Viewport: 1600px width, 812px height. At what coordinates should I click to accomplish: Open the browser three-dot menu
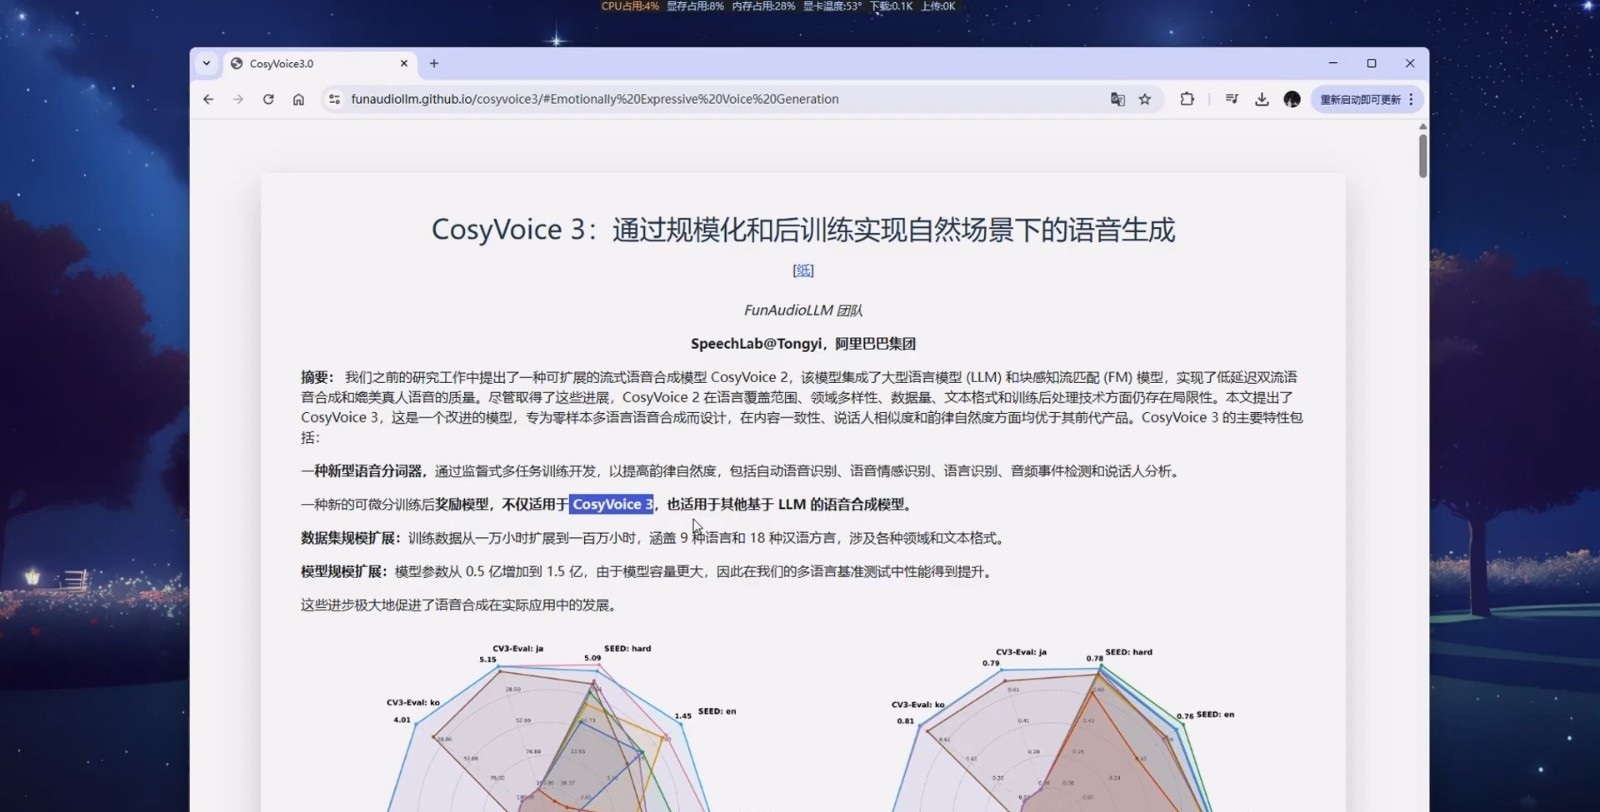click(x=1411, y=99)
